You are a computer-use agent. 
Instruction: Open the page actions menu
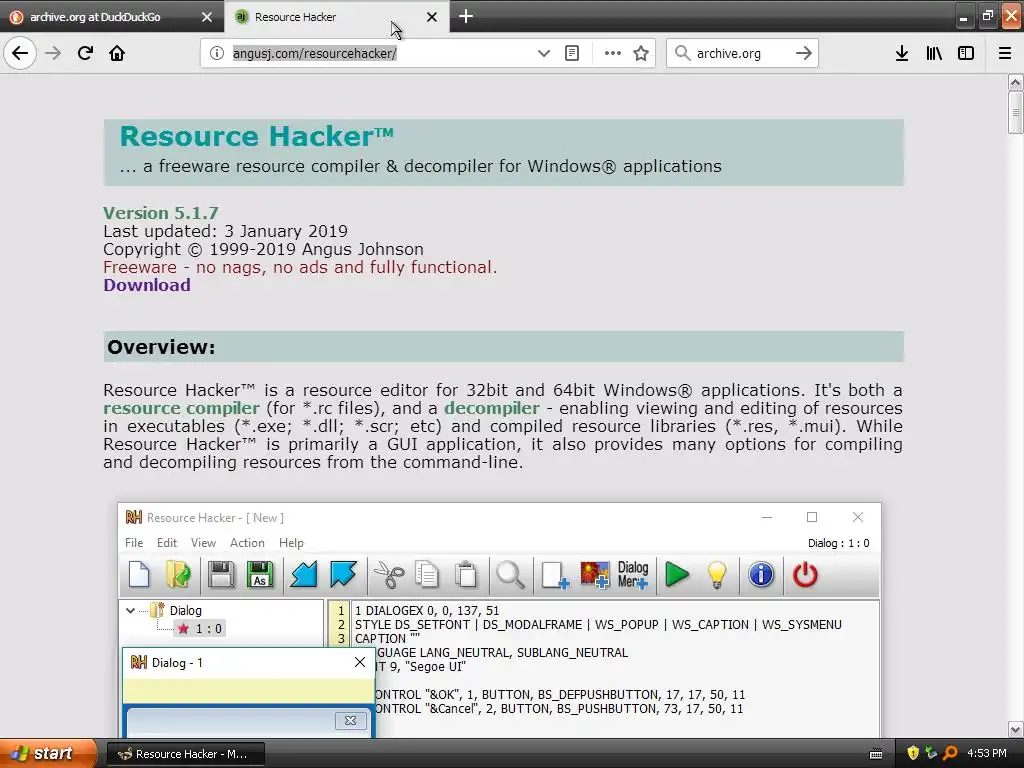613,53
